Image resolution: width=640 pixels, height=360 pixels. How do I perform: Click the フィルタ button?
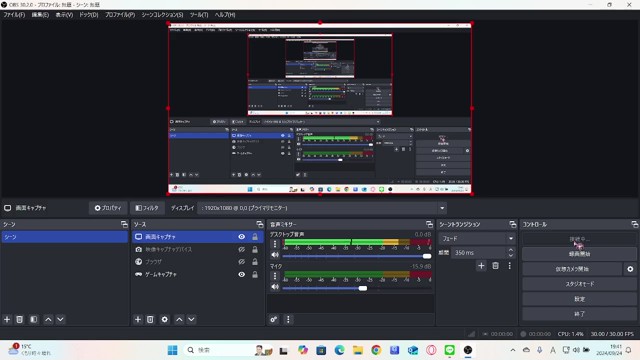coord(147,208)
